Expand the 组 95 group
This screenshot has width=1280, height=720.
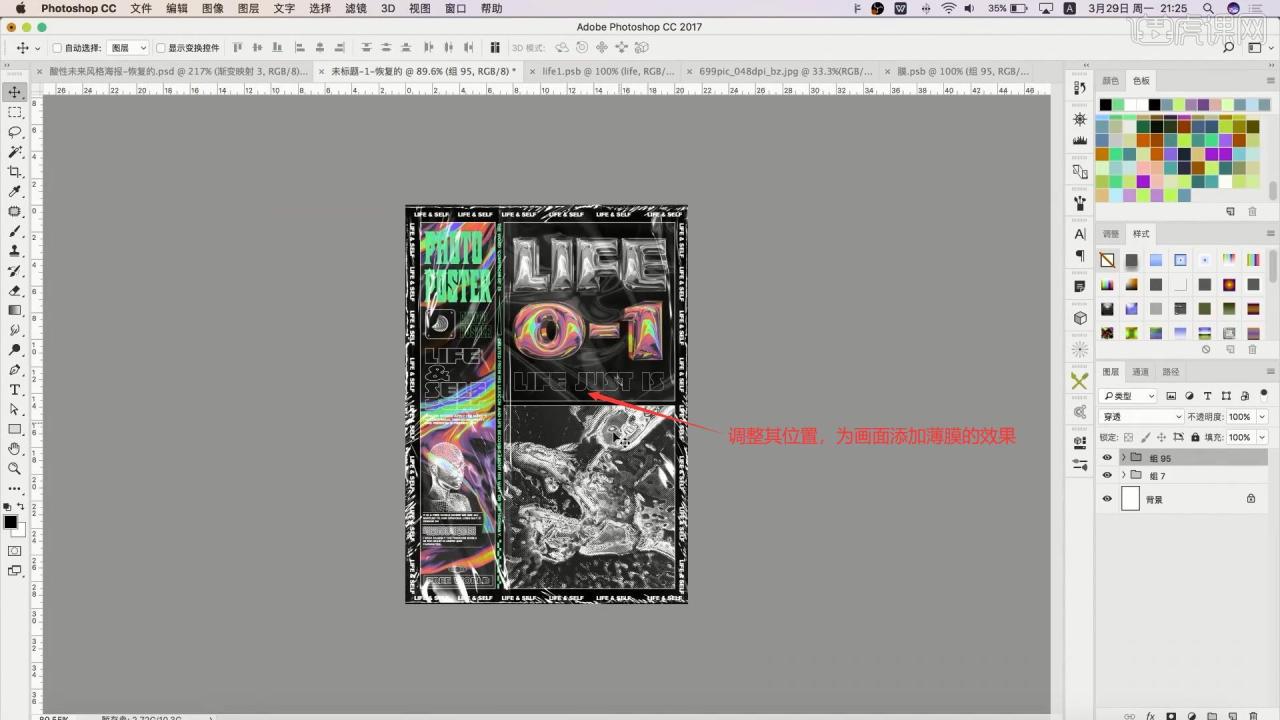(1123, 458)
